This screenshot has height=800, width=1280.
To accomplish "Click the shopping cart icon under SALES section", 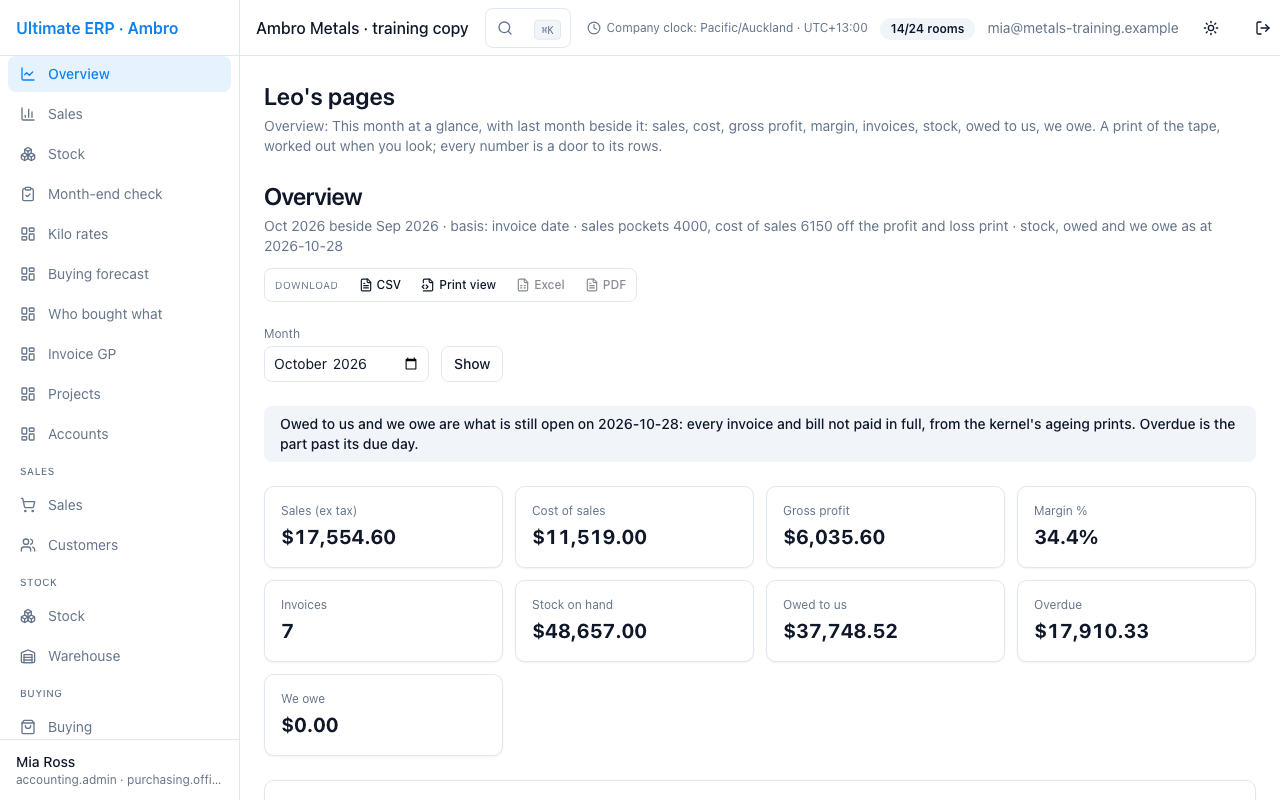I will [x=28, y=505].
